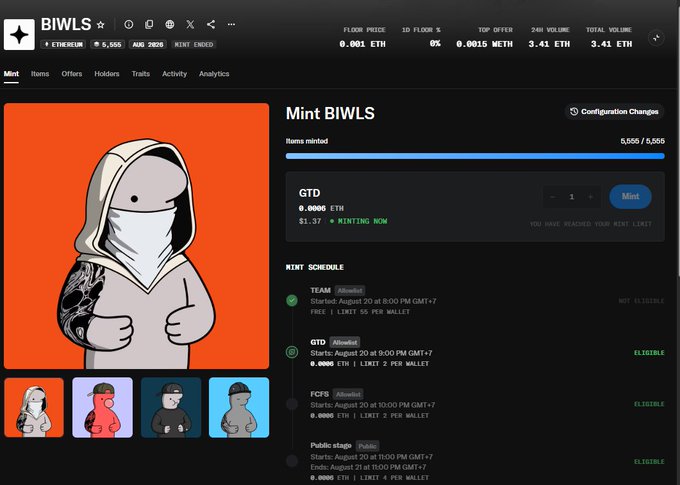The height and width of the screenshot is (485, 680).
Task: Click the 5,555 / 5,555 minted count
Action: point(642,141)
